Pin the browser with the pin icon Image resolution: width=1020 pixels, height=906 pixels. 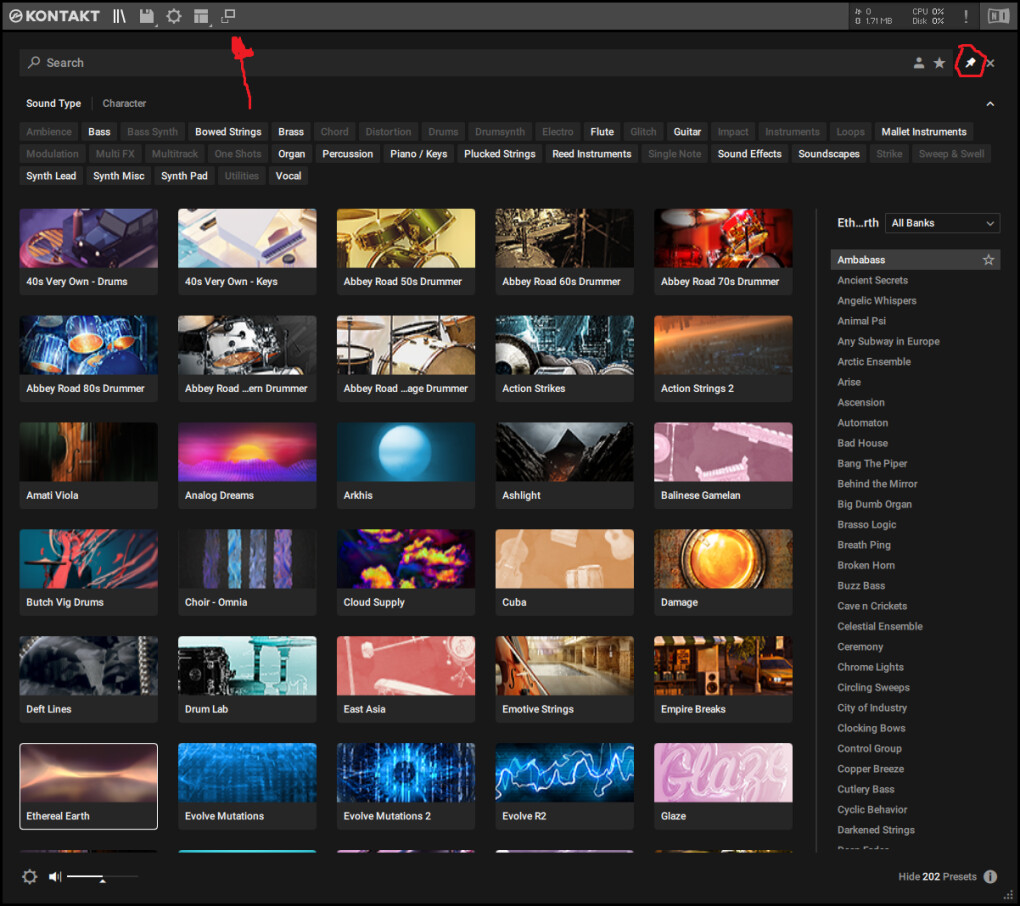coord(970,62)
